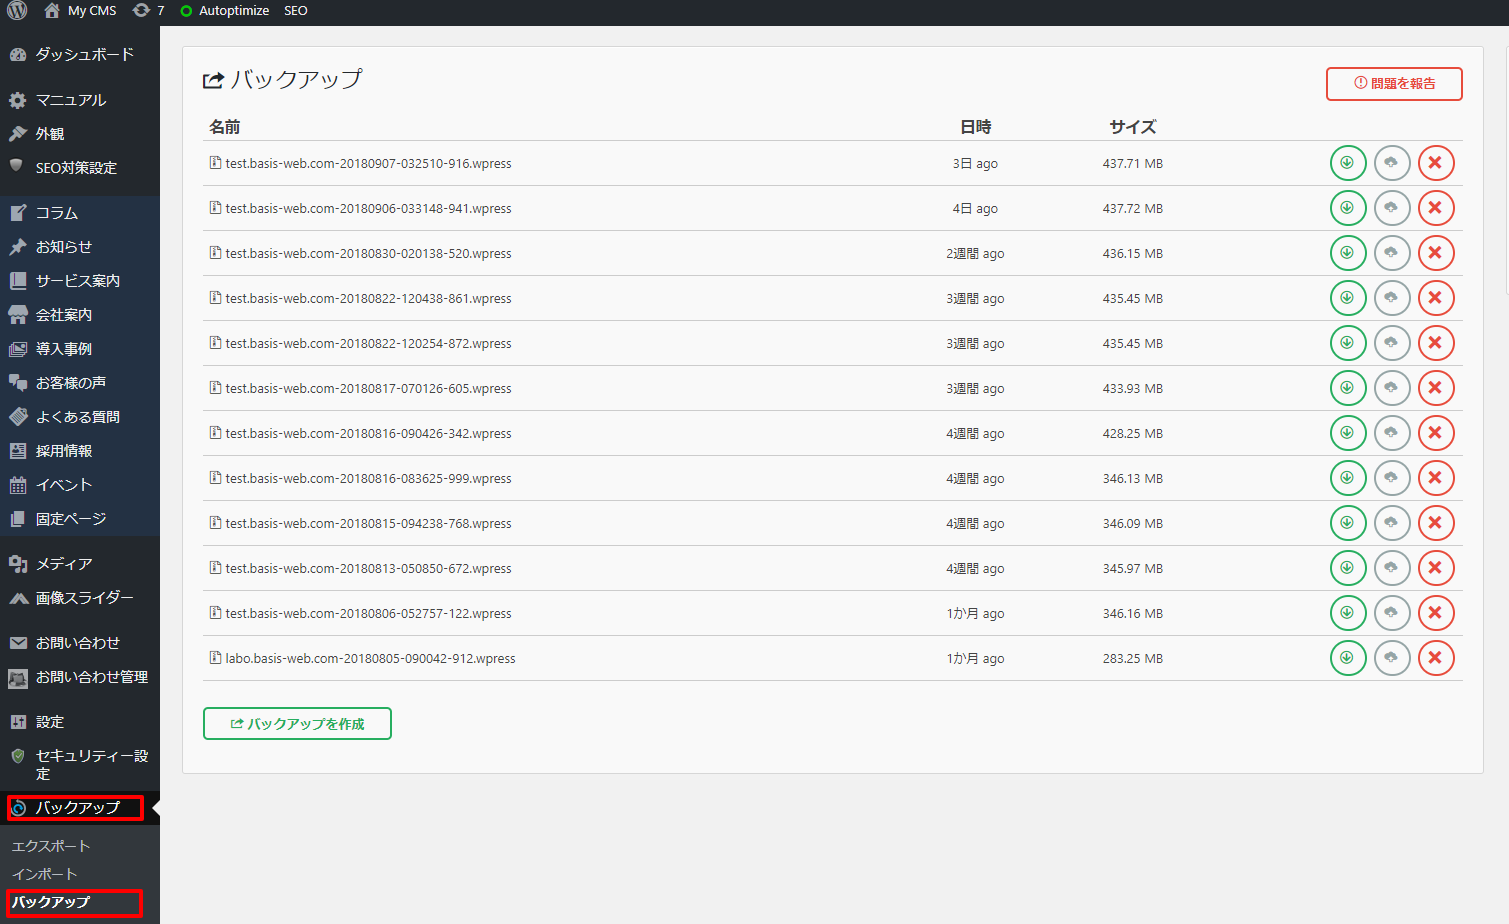Restore the 20180906-033148-941 backup
1509x924 pixels.
tap(1392, 208)
